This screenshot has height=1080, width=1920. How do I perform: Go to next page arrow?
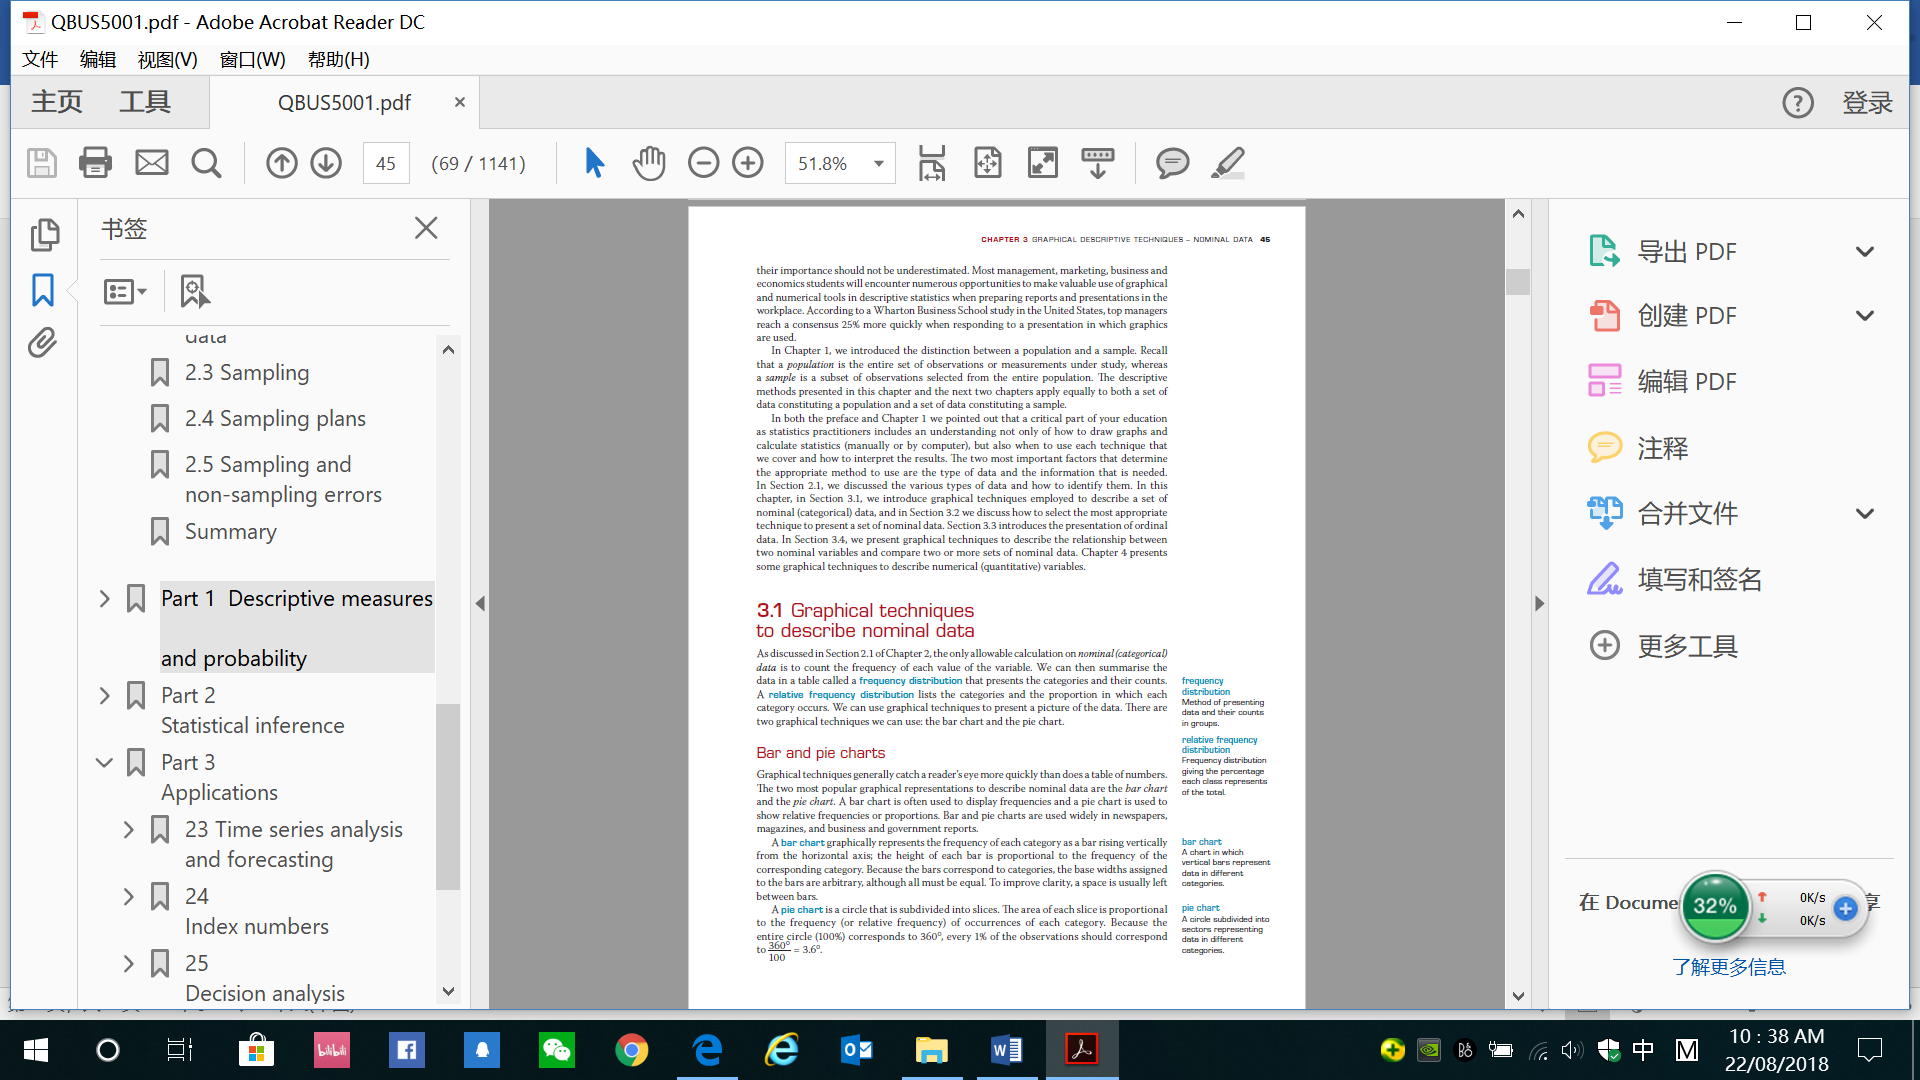(326, 163)
